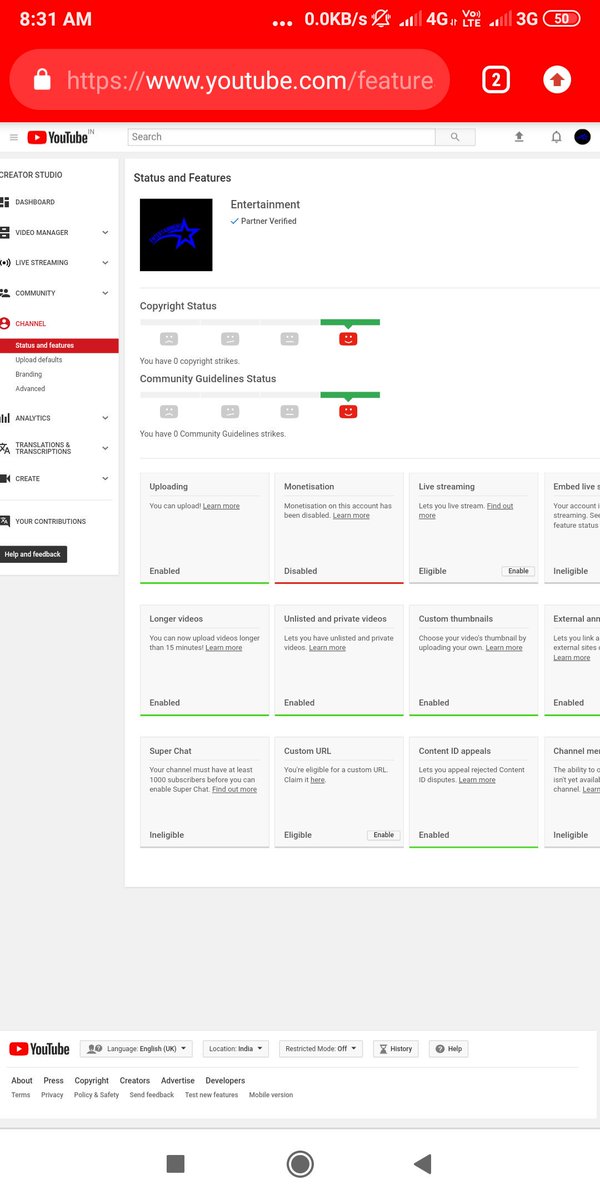Open the notifications bell
600x1200 pixels.
click(x=556, y=137)
